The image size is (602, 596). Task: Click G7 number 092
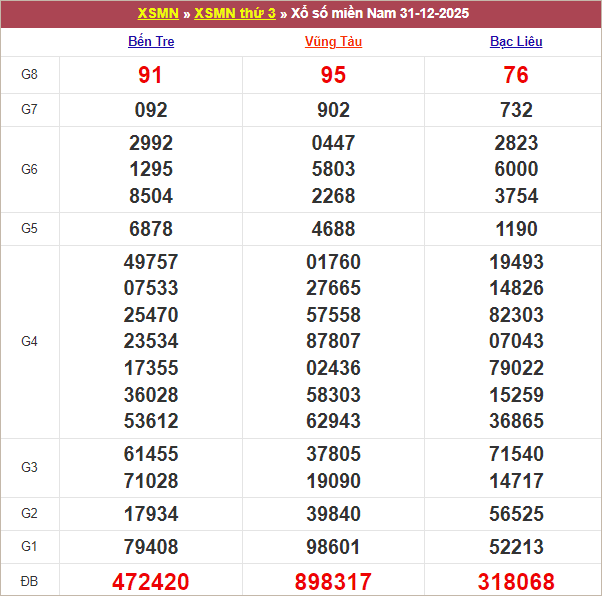point(151,110)
